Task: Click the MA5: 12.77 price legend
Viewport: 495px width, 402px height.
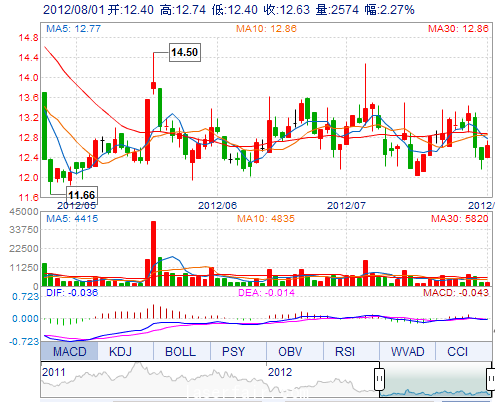Action: click(73, 29)
